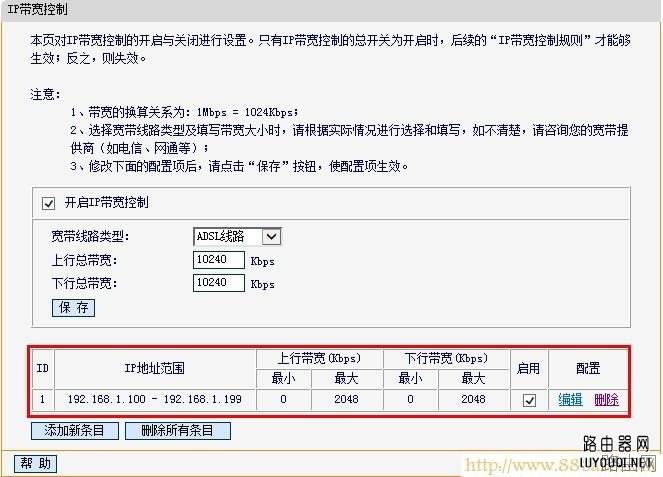Click the 下行总带宽 label
Image resolution: width=663 pixels, height=477 pixels.
[x=84, y=283]
